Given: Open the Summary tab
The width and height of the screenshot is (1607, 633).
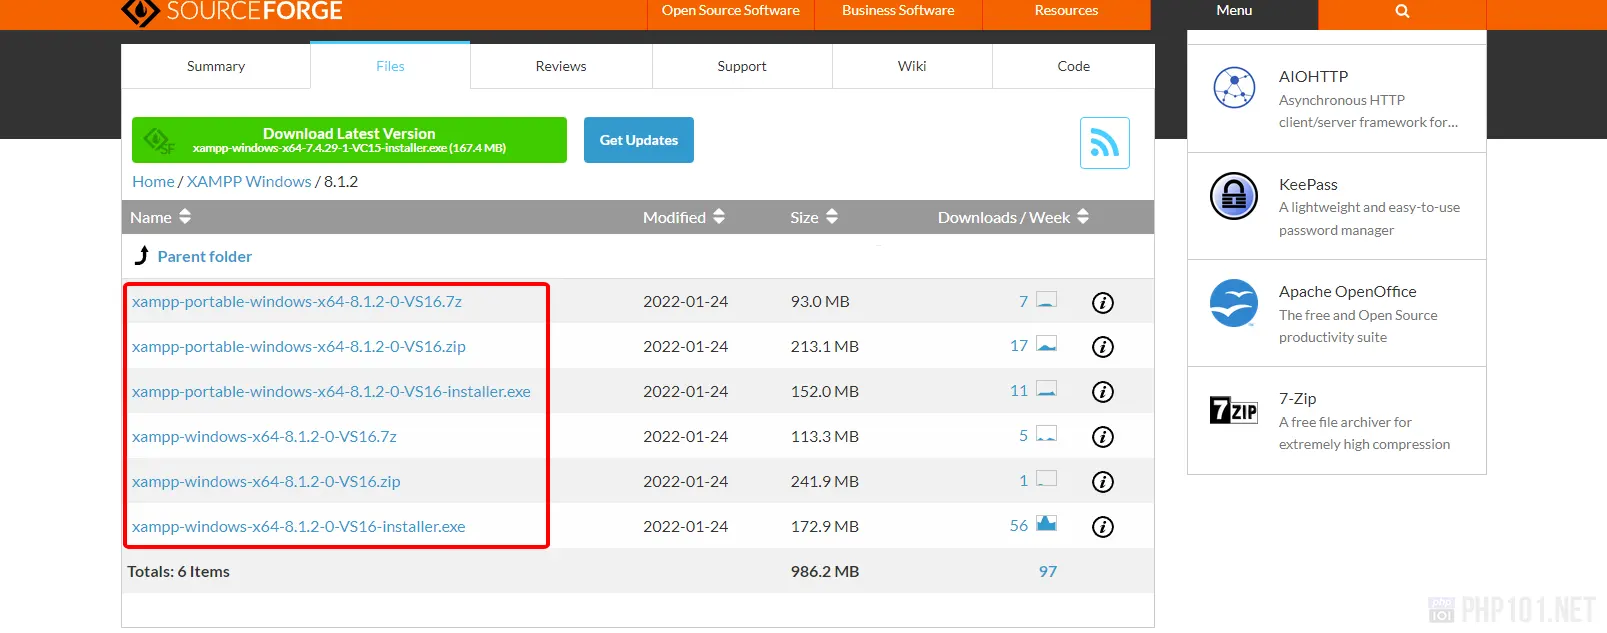Looking at the screenshot, I should pyautogui.click(x=215, y=66).
